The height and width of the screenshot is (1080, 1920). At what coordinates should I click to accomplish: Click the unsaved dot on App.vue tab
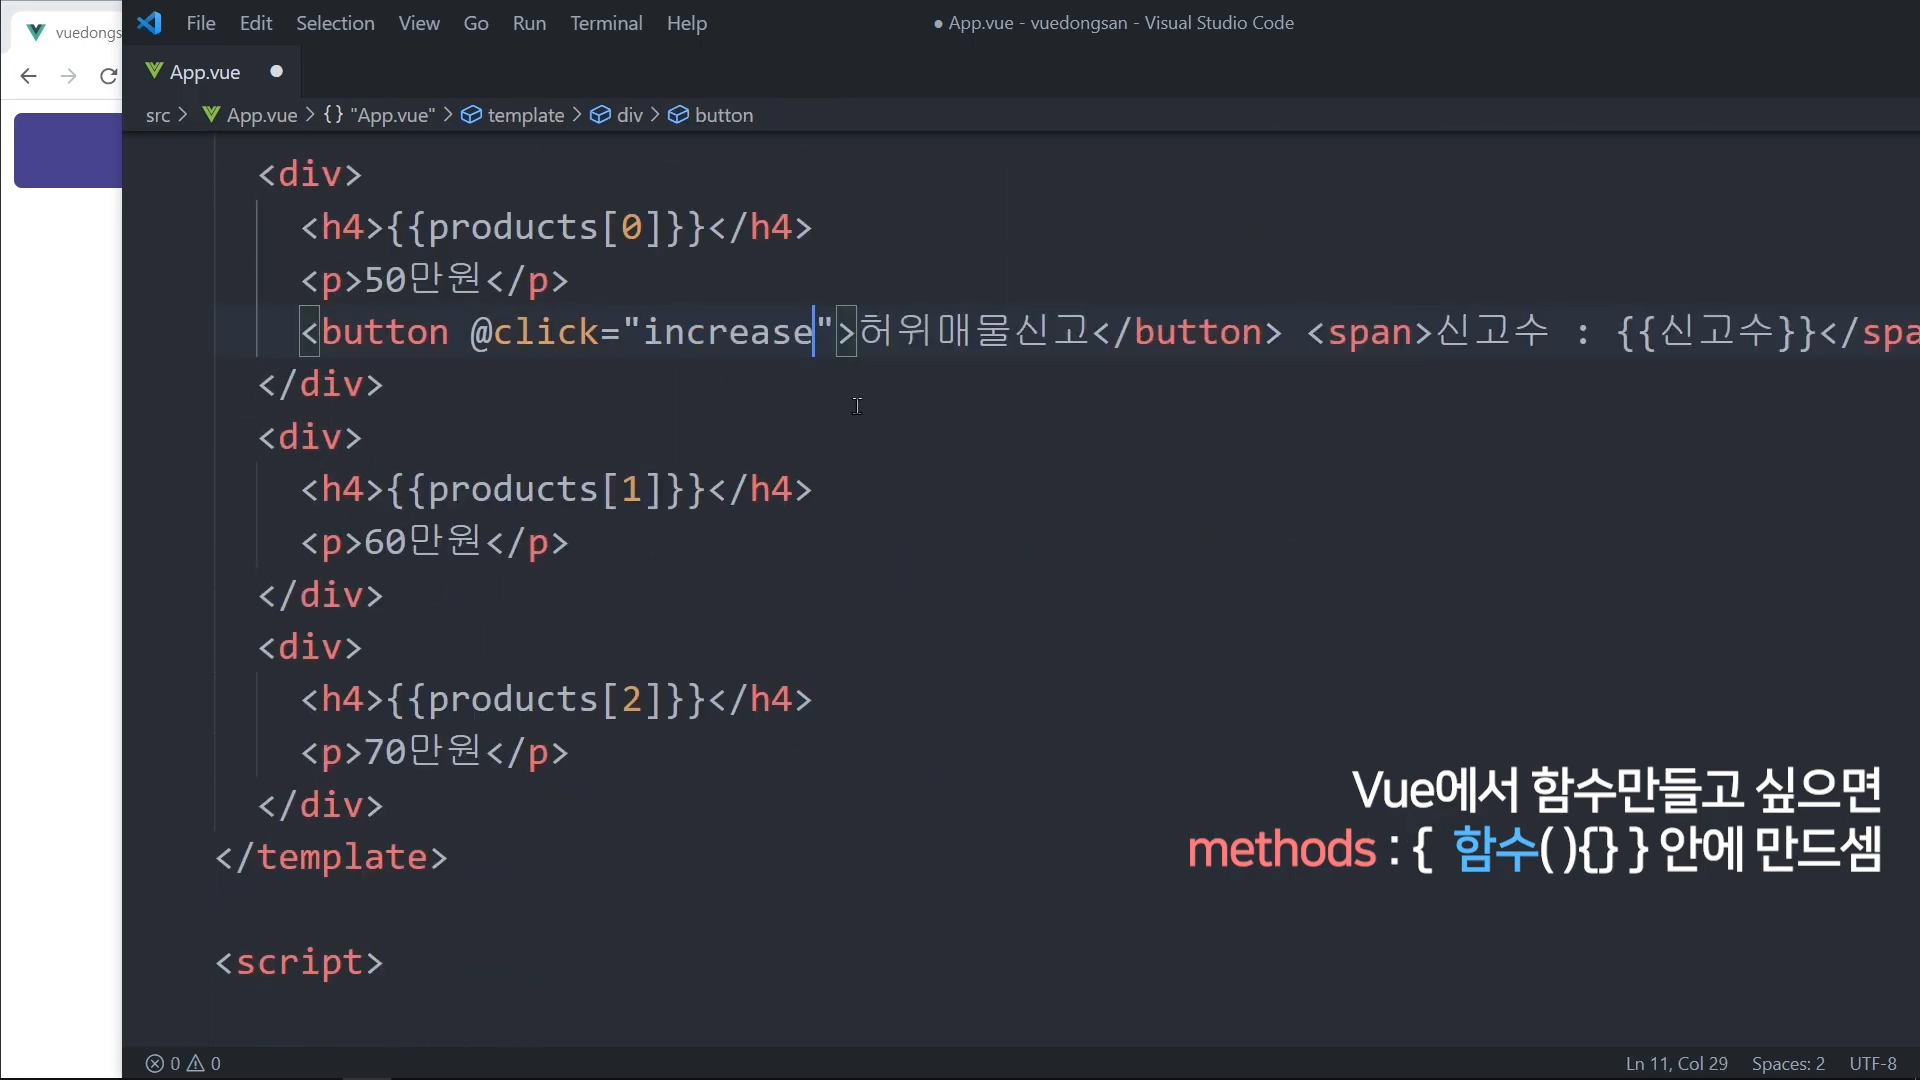[277, 71]
